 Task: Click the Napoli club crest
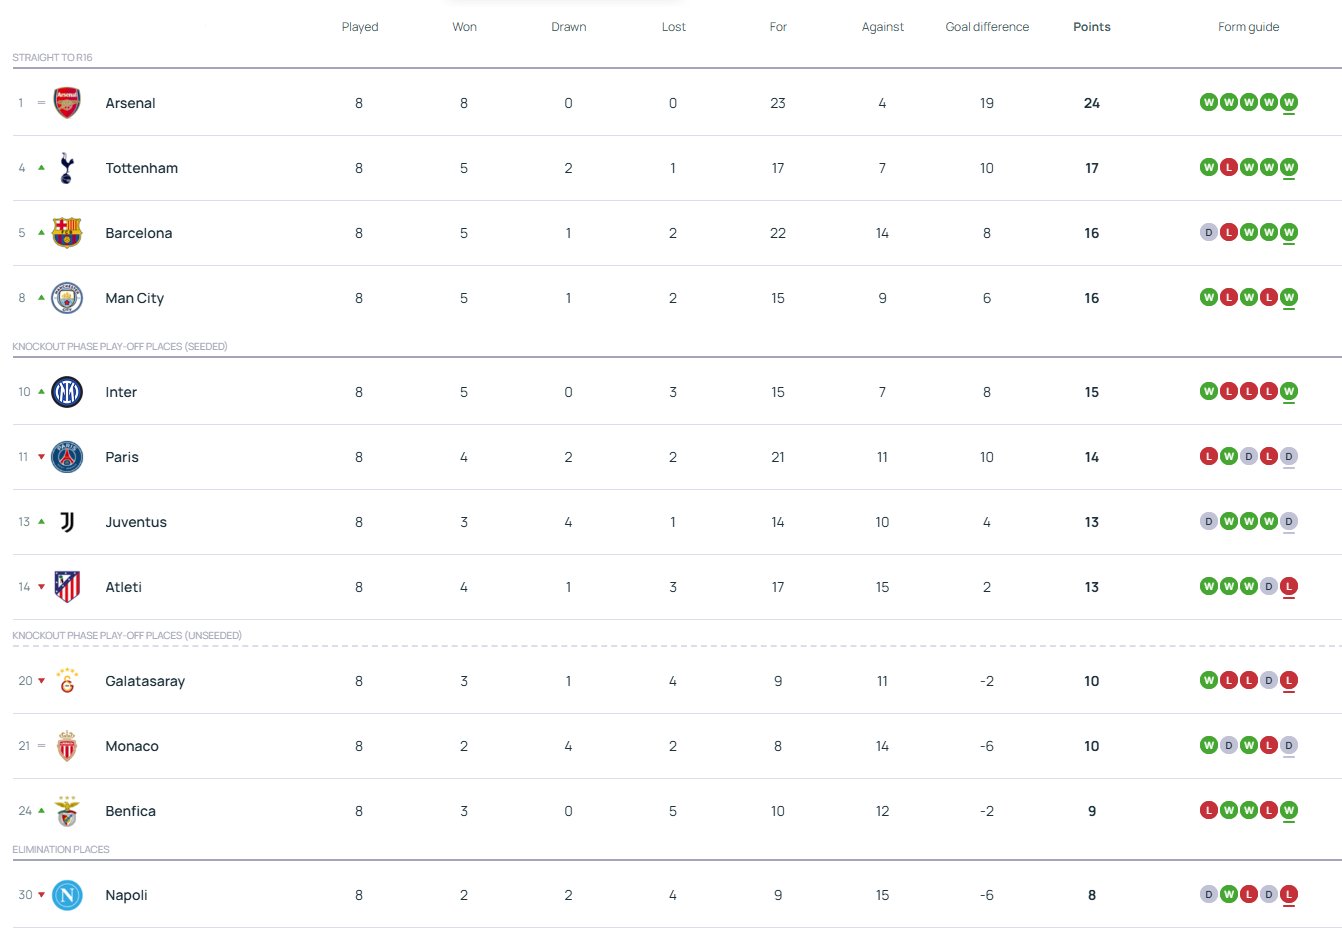click(x=67, y=895)
